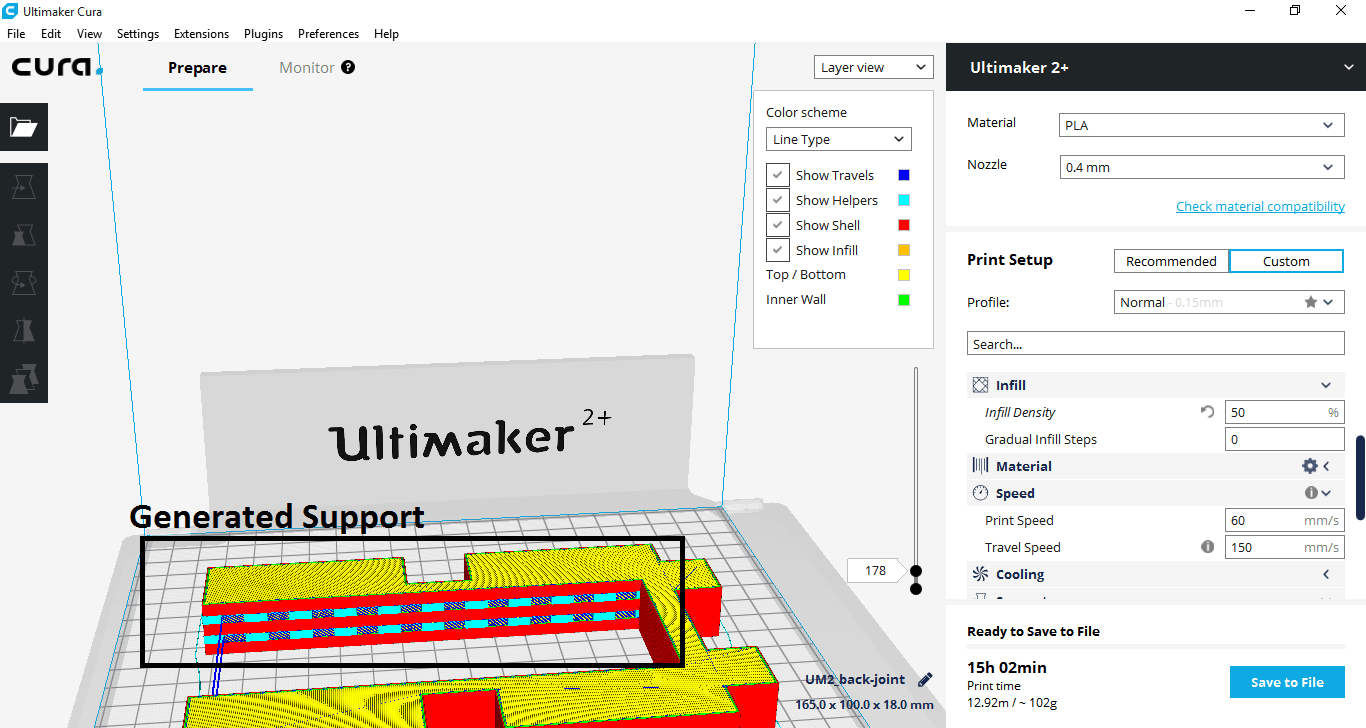Toggle Show Travels checkbox
The height and width of the screenshot is (728, 1366).
[778, 175]
